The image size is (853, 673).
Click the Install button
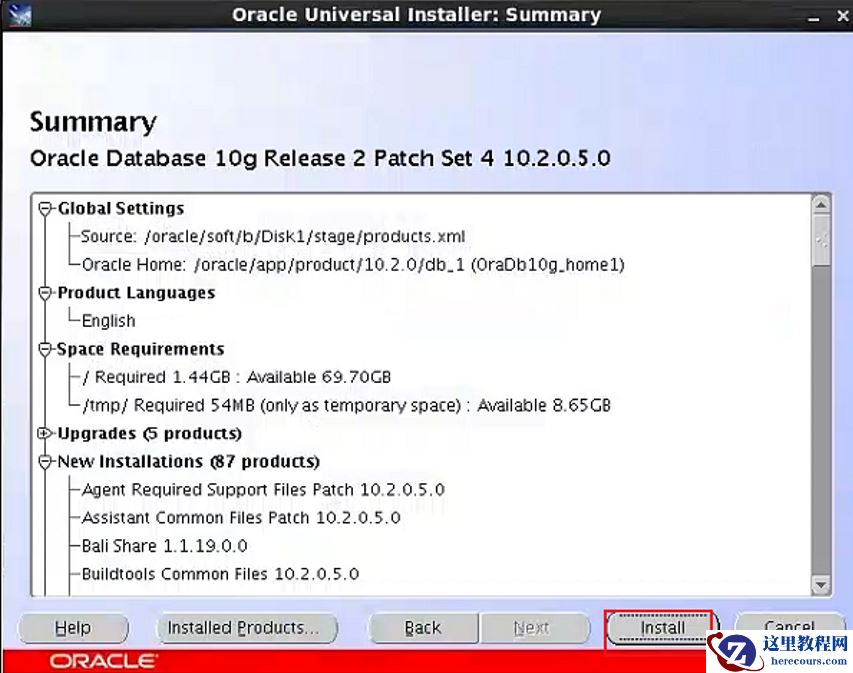(x=662, y=628)
